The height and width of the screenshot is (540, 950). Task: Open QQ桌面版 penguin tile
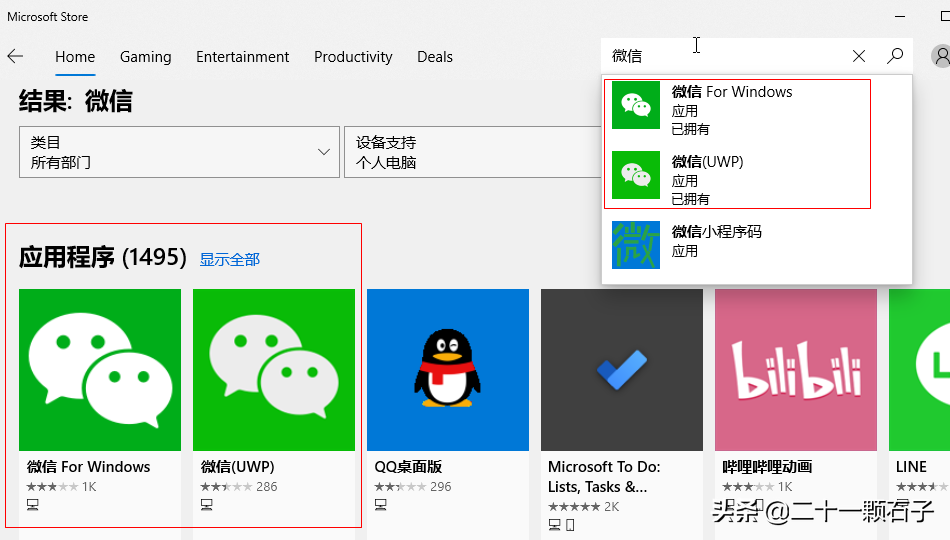pos(448,370)
